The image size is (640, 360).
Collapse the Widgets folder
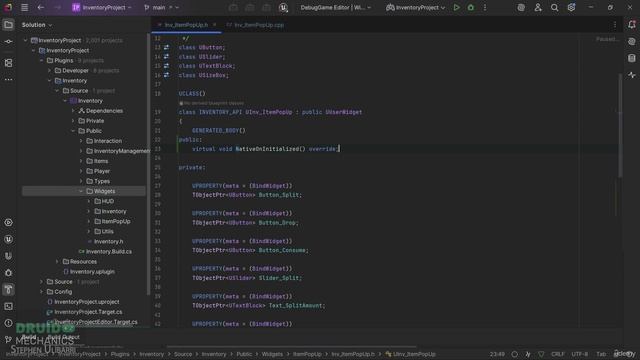tap(81, 191)
